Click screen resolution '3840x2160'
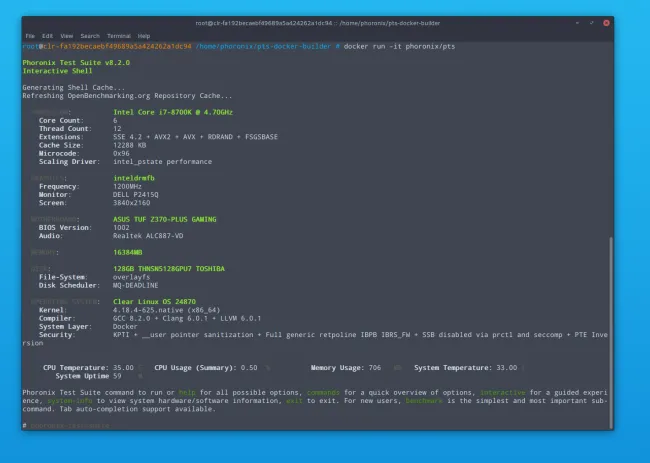Image resolution: width=650 pixels, height=463 pixels. coord(131,203)
